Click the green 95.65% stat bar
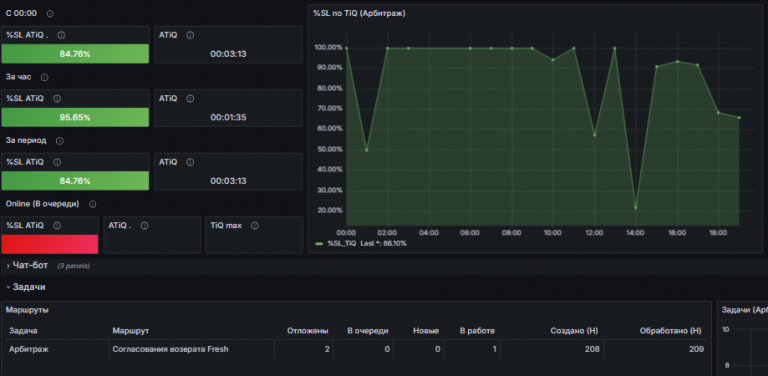768x376 pixels. click(x=75, y=118)
